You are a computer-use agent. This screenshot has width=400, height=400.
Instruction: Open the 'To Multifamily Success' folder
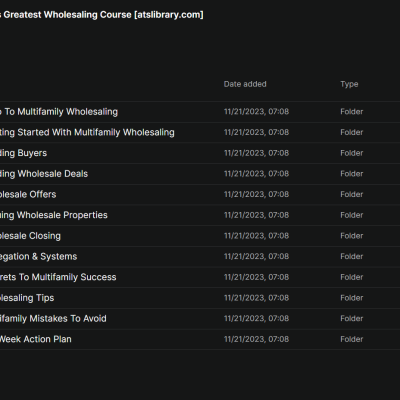[x=58, y=277]
